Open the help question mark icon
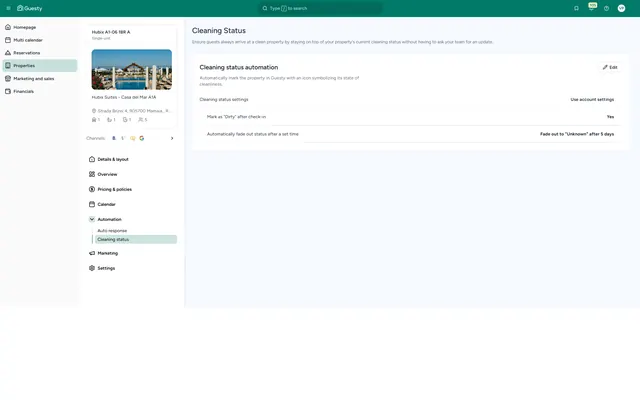640x400 pixels. pos(607,8)
